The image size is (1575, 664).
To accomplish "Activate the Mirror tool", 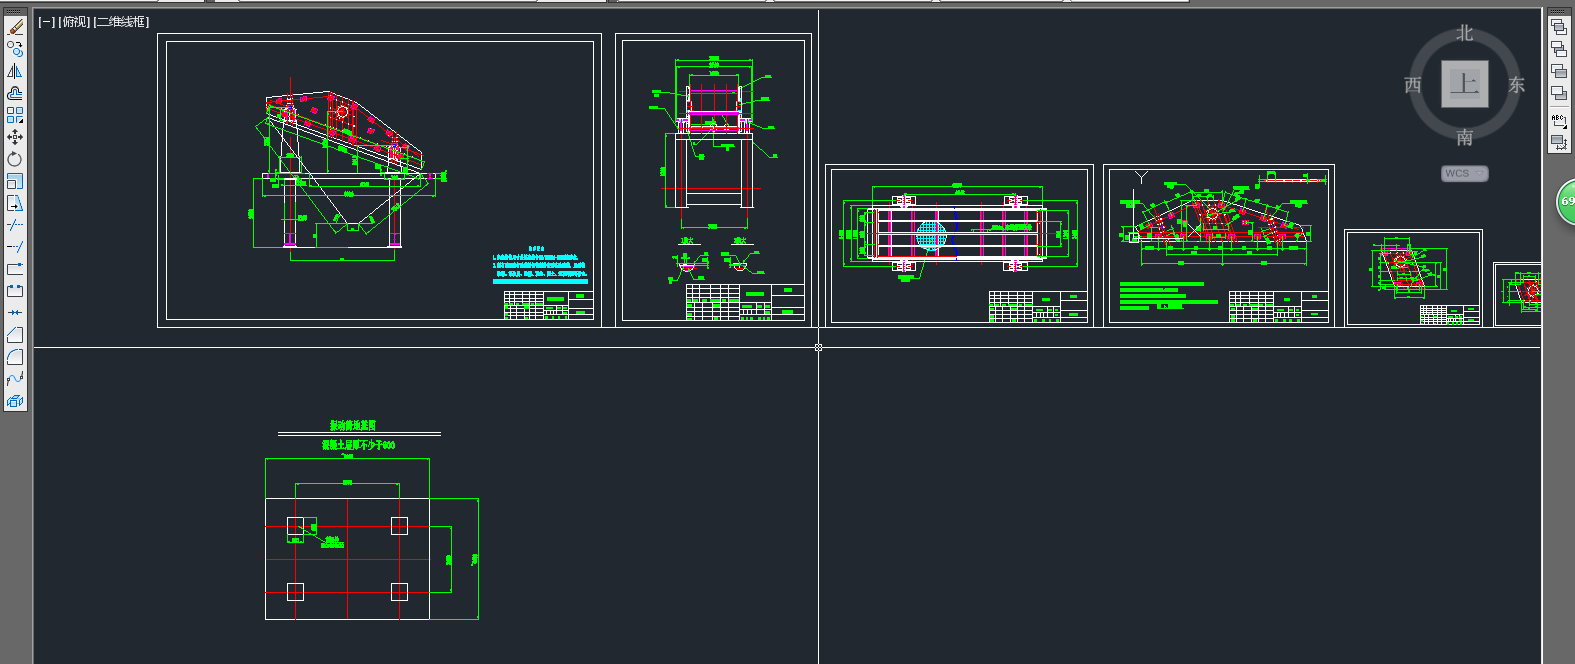I will point(15,71).
